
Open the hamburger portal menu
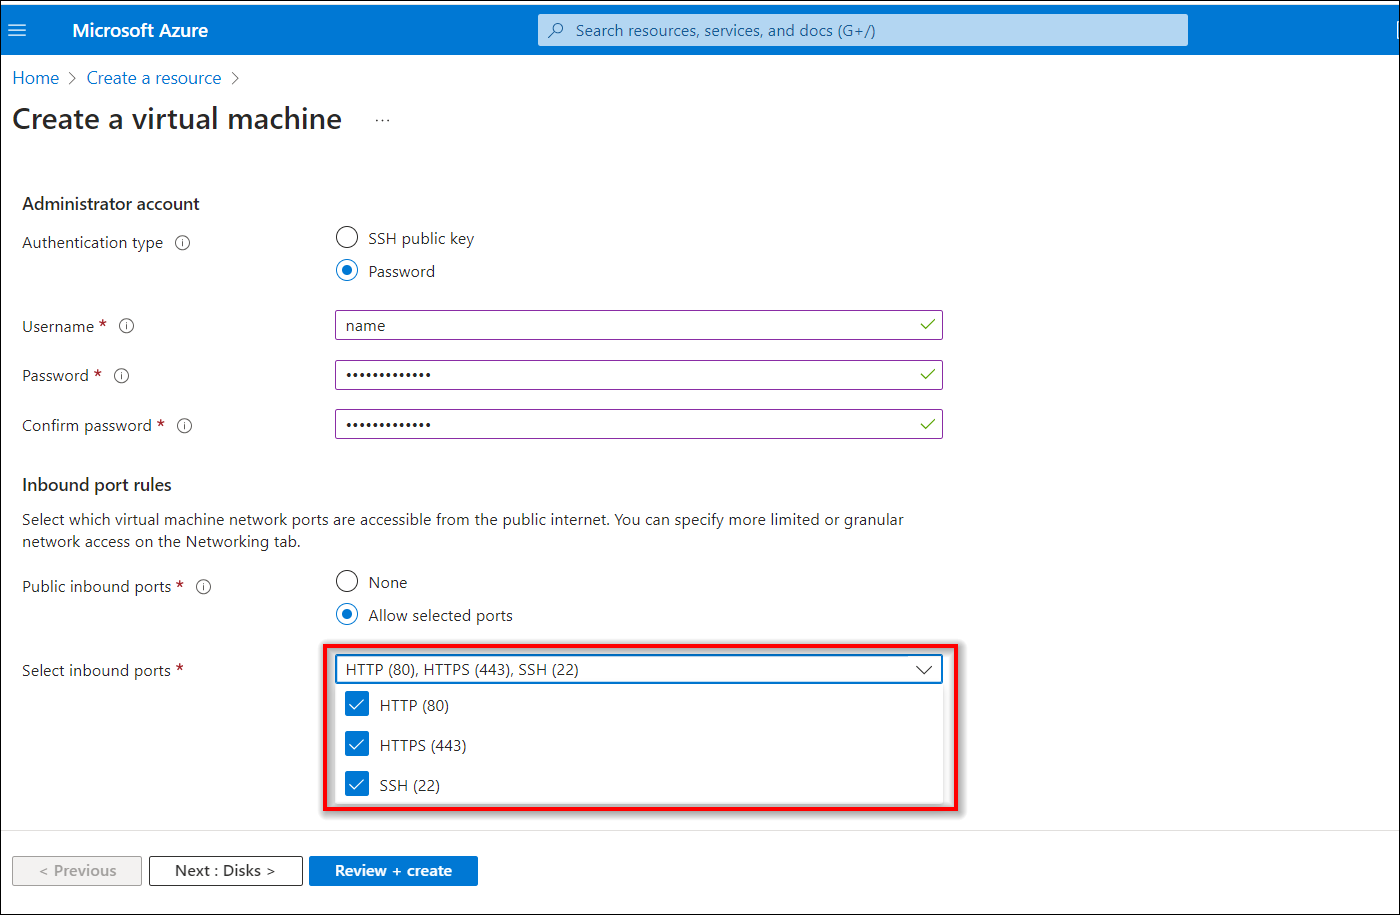point(17,30)
